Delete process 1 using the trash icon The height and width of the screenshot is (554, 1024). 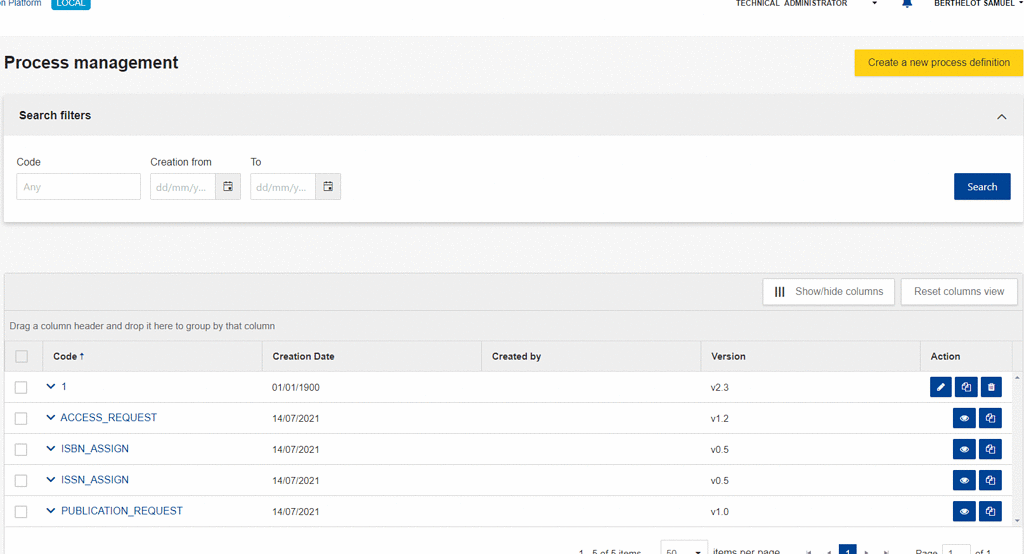[x=990, y=387]
